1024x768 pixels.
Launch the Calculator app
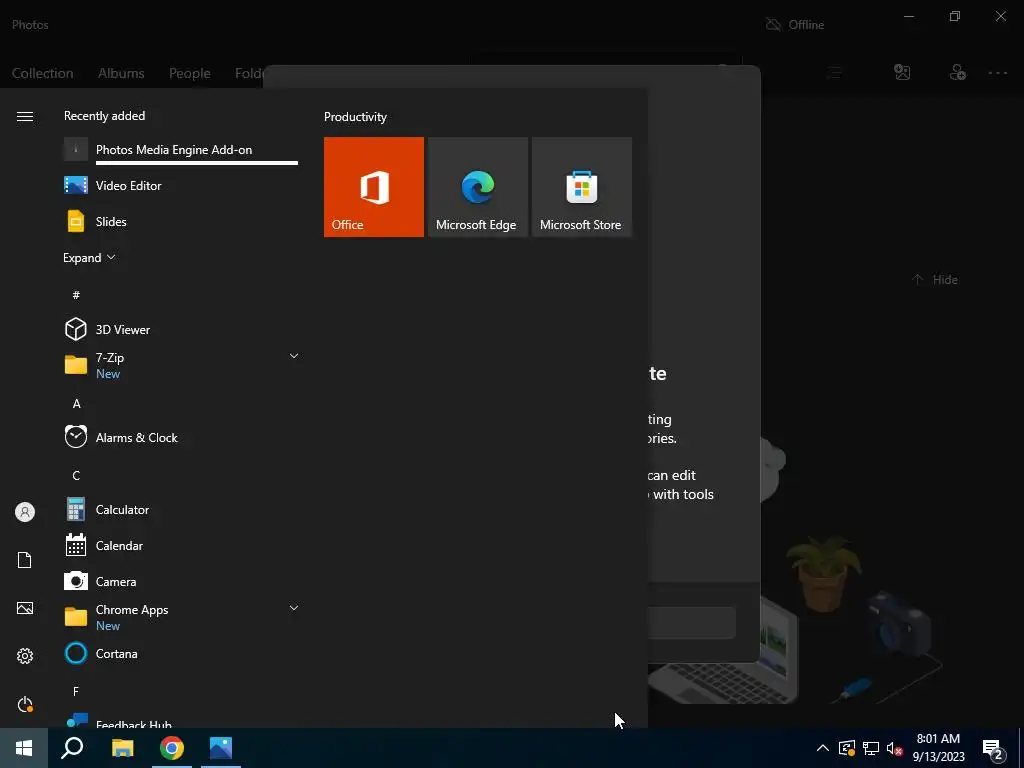coord(181,509)
